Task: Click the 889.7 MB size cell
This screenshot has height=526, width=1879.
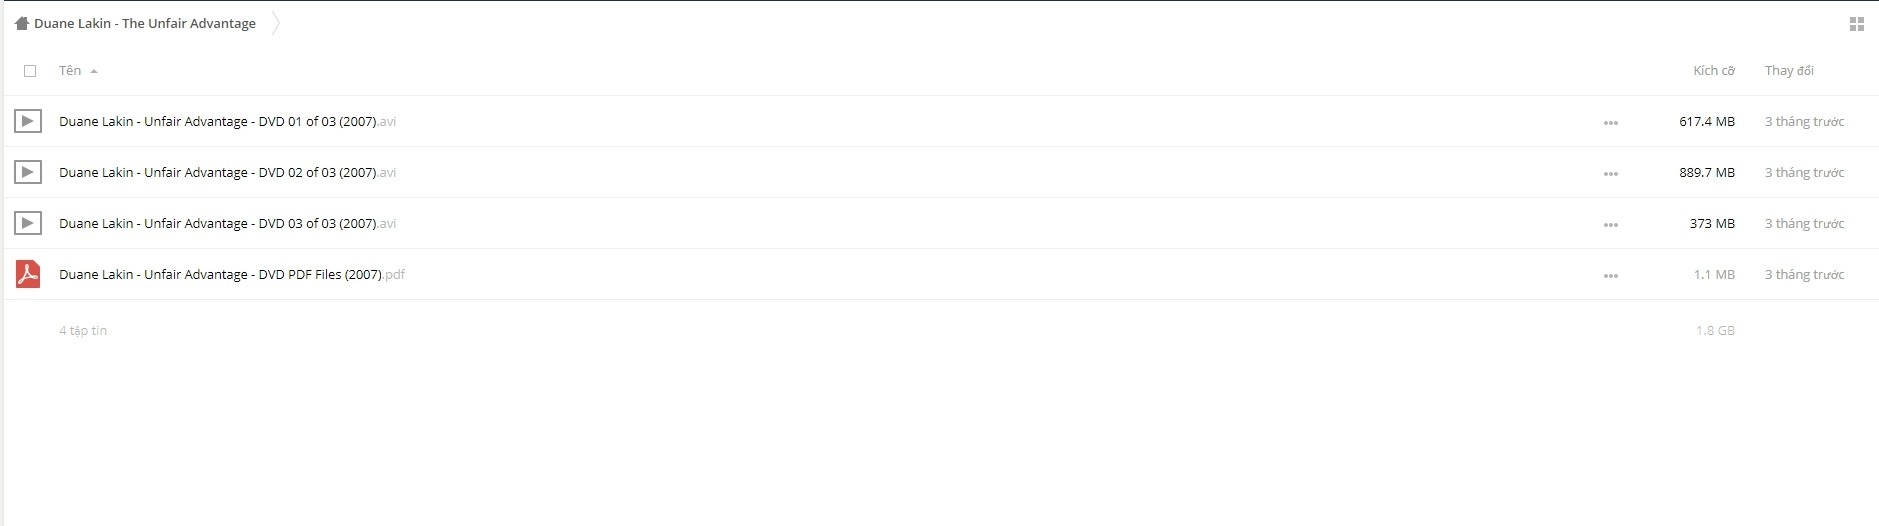Action: (1707, 172)
